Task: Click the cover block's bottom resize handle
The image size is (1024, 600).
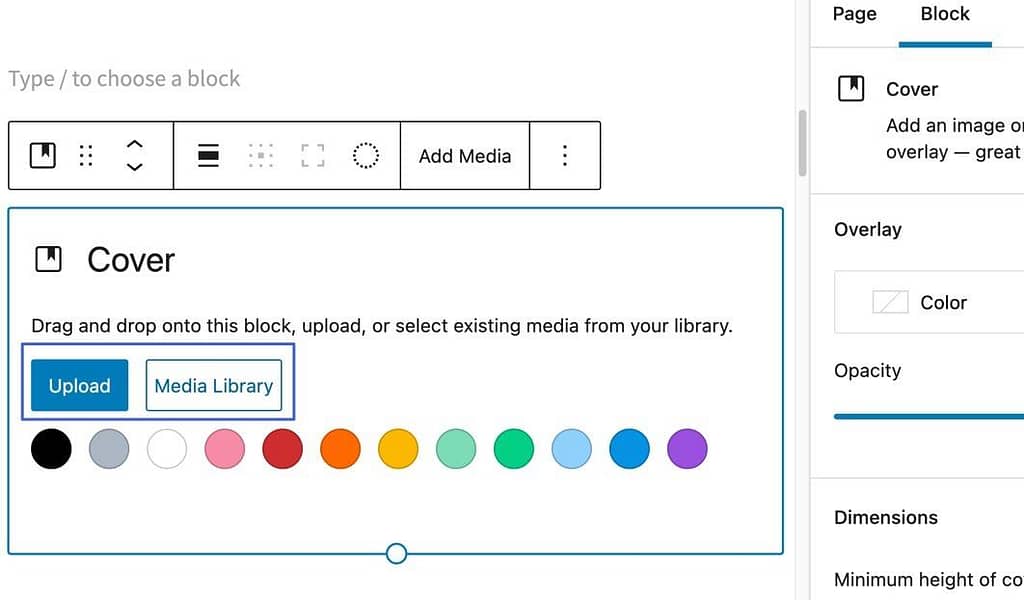Action: pos(396,554)
